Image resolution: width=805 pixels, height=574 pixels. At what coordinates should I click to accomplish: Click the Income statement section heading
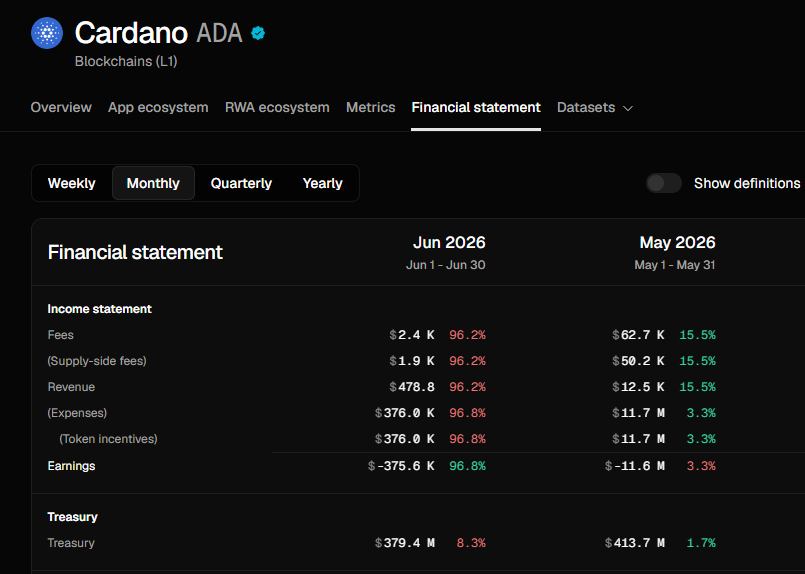[100, 309]
